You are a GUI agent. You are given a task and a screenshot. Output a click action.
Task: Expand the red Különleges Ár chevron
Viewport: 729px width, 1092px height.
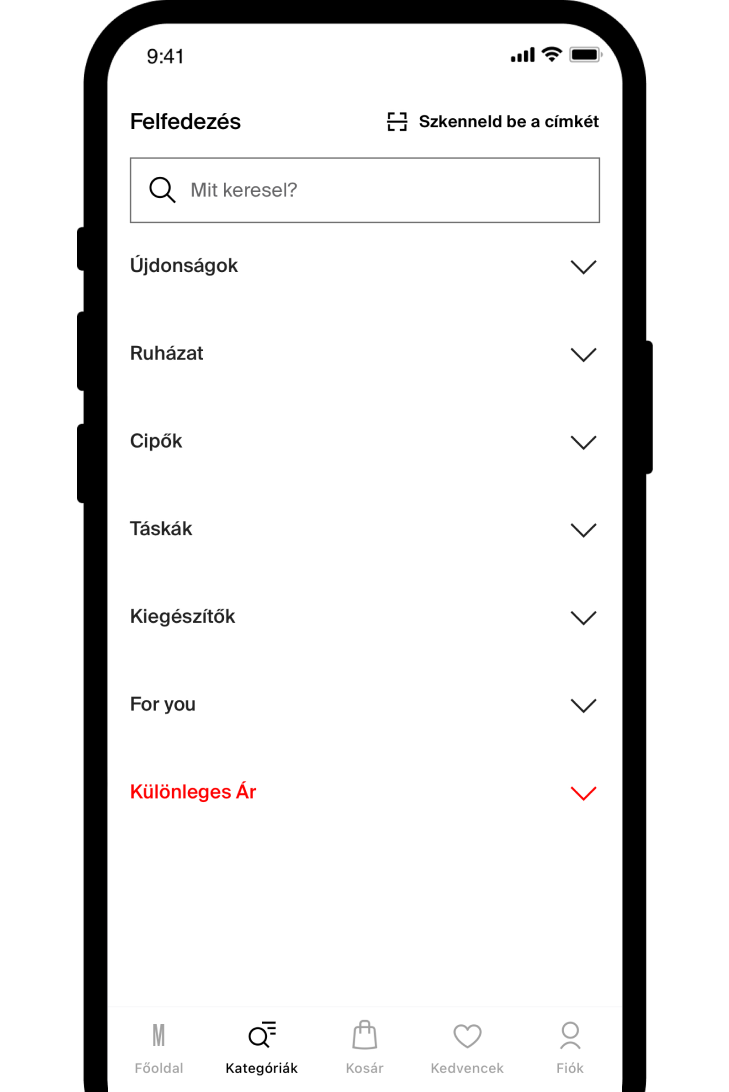[583, 793]
